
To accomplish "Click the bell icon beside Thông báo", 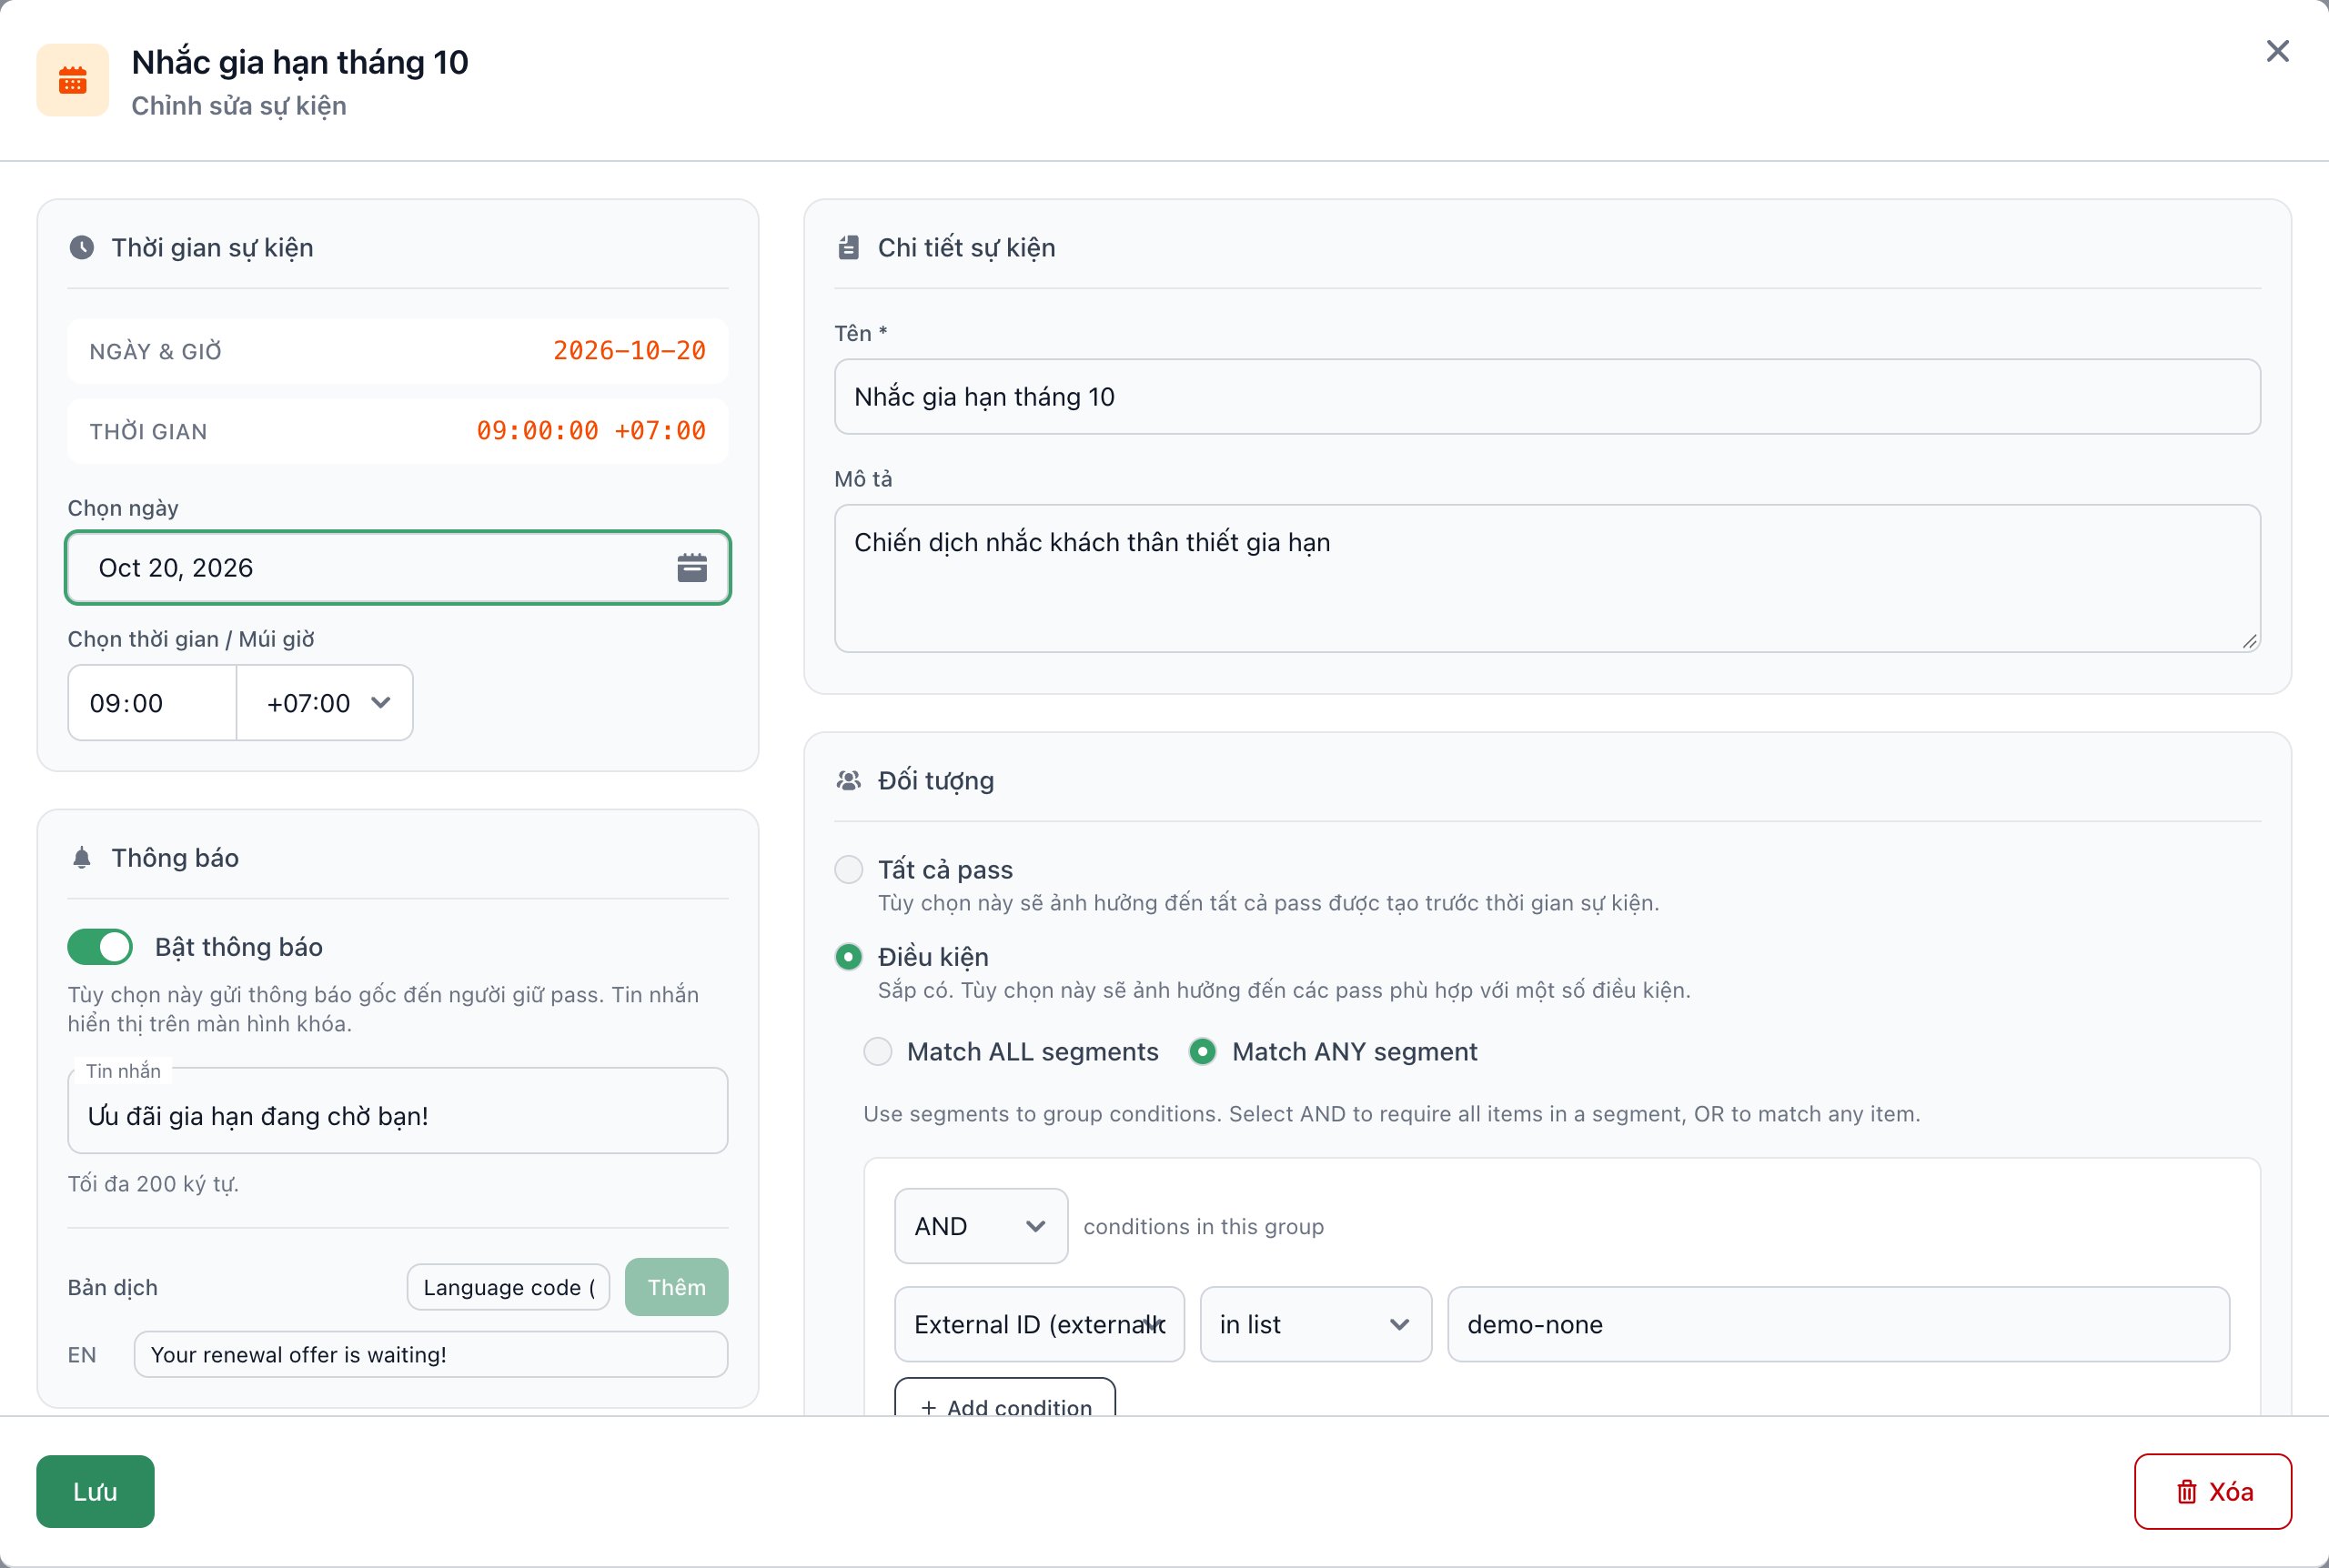I will 82,858.
